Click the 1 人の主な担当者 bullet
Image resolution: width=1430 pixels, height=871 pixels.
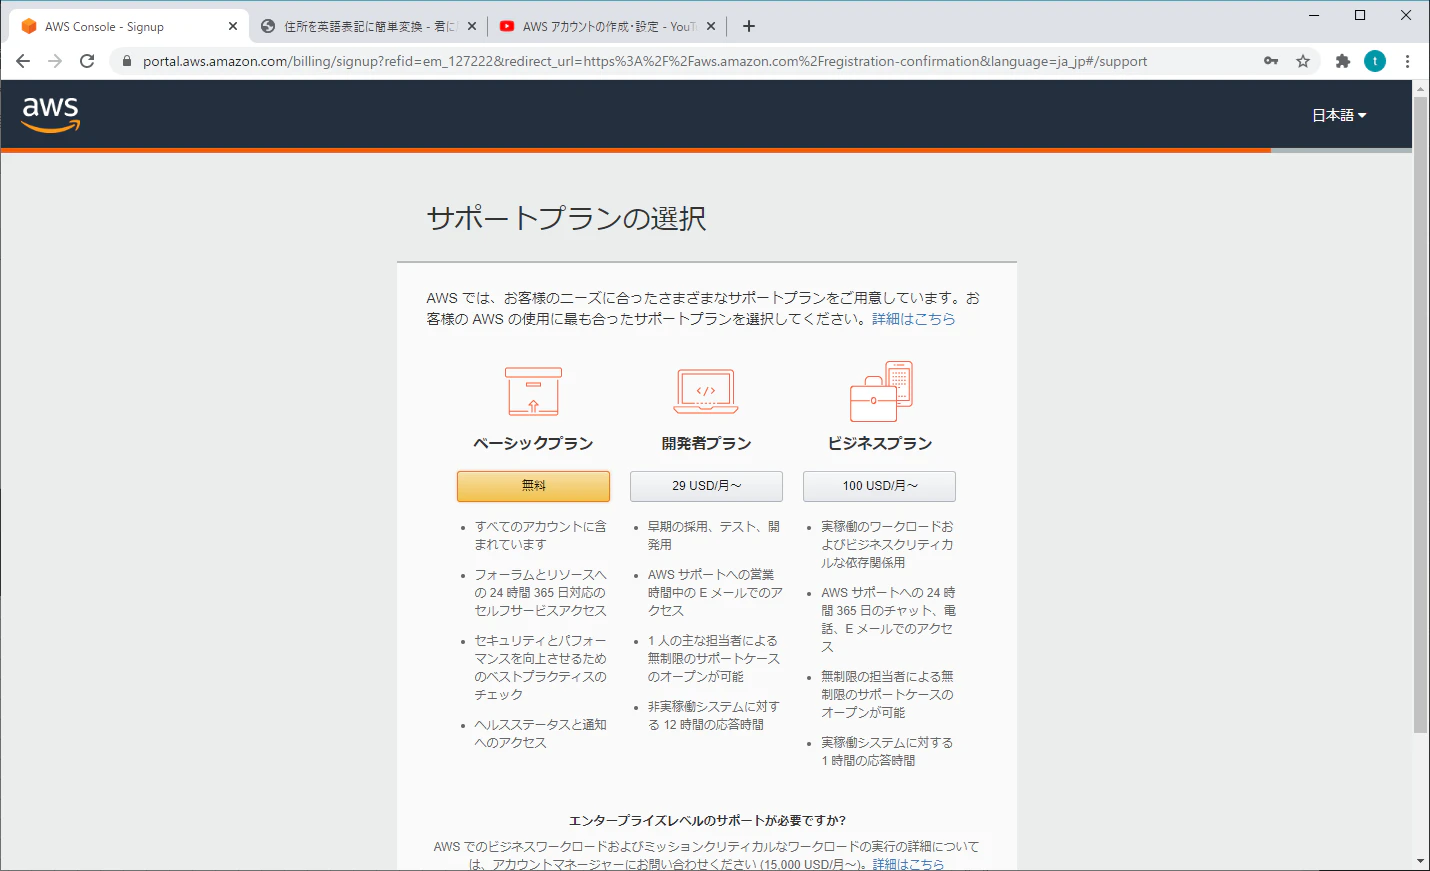(714, 658)
